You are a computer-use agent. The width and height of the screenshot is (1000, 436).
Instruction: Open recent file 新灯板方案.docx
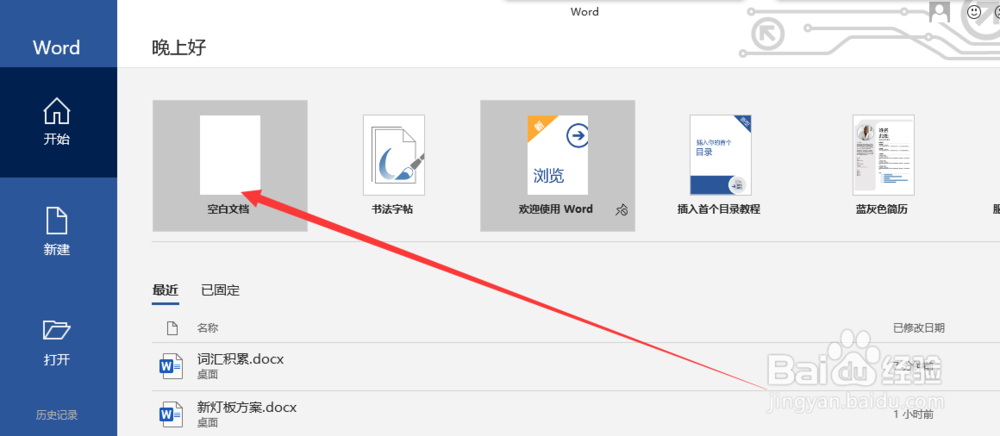[x=247, y=407]
